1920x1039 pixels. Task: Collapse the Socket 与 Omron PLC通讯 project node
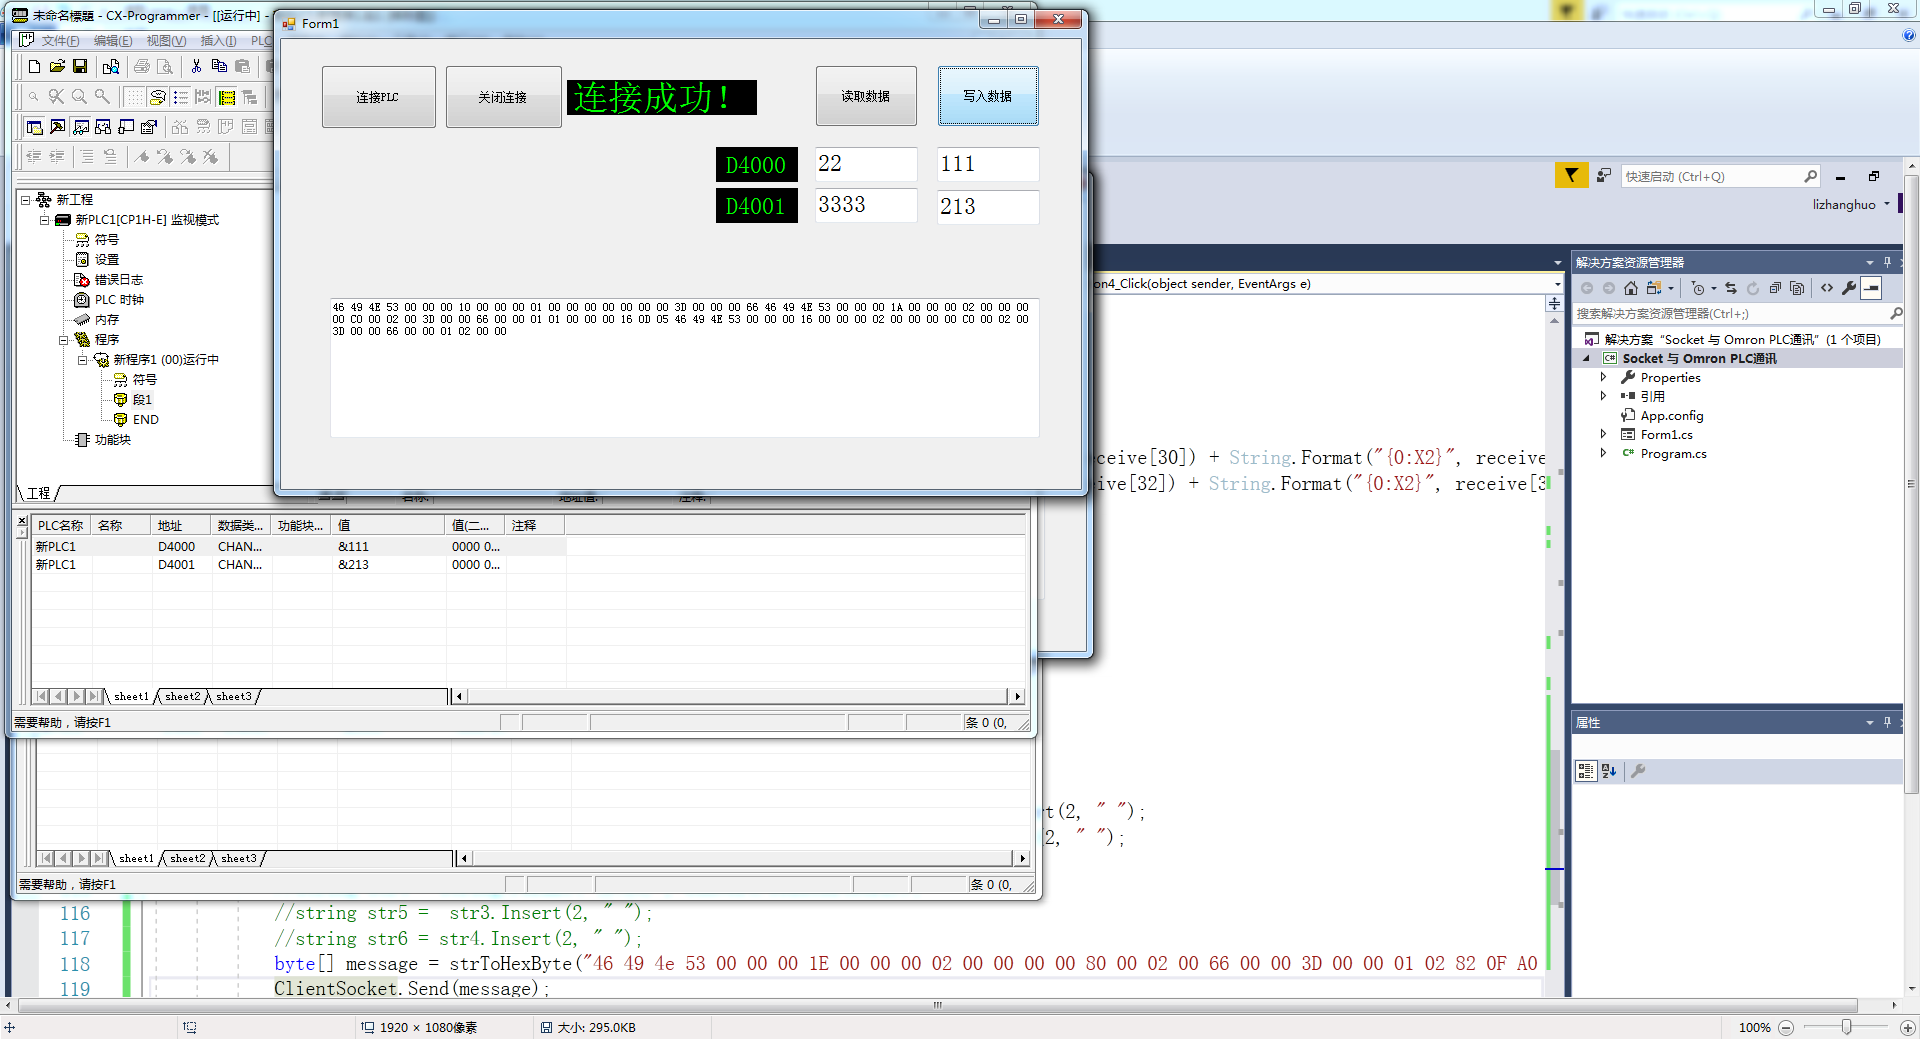(1586, 358)
